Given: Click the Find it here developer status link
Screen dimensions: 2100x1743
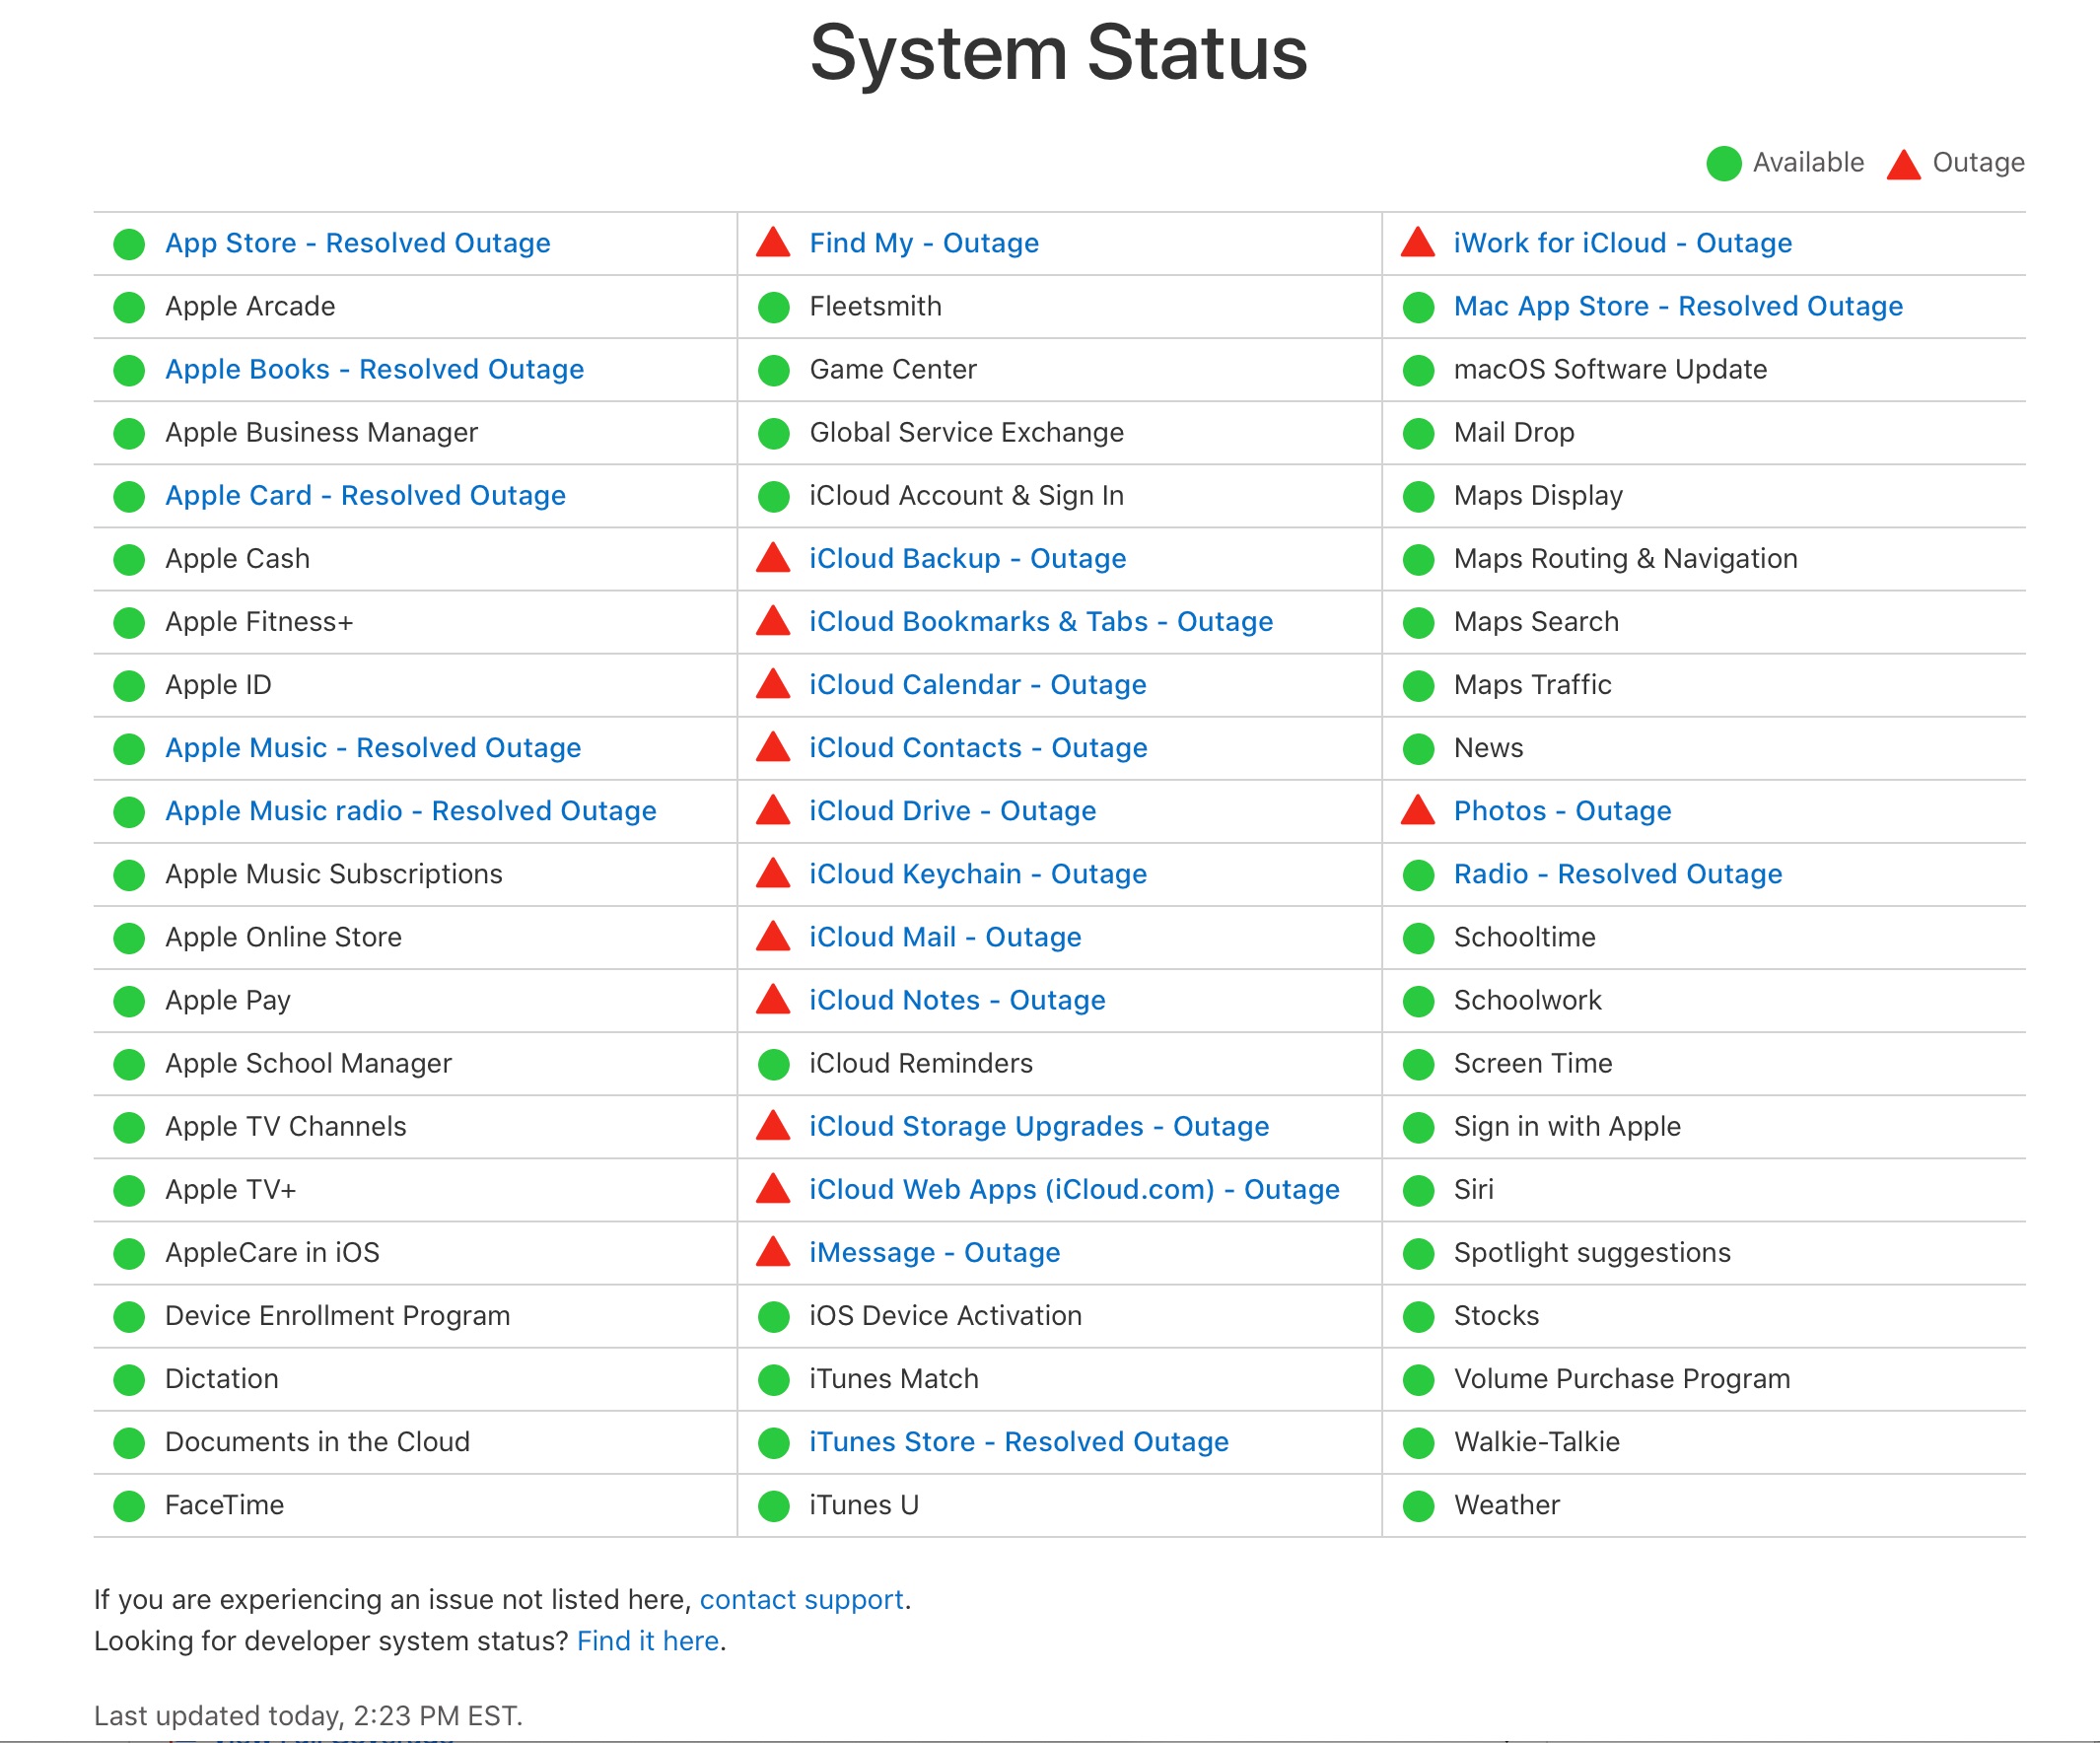Looking at the screenshot, I should pos(648,1641).
